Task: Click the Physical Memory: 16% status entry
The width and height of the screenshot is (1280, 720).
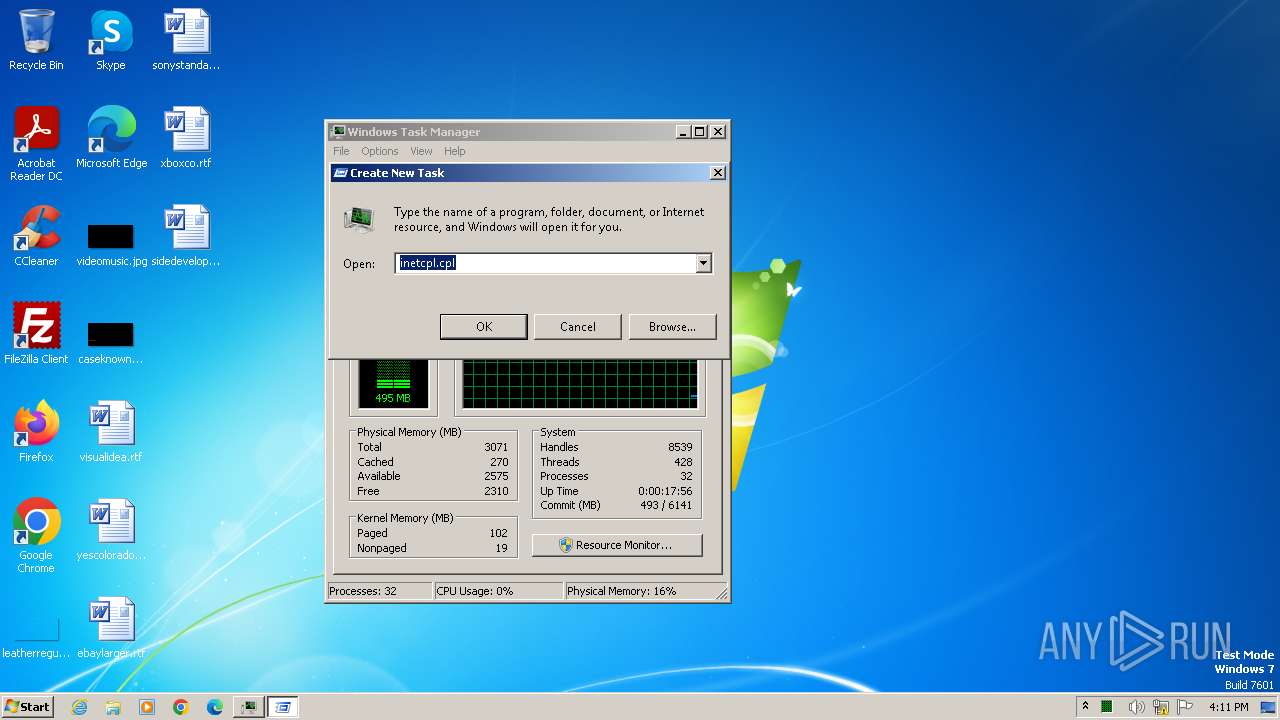Action: [x=645, y=591]
